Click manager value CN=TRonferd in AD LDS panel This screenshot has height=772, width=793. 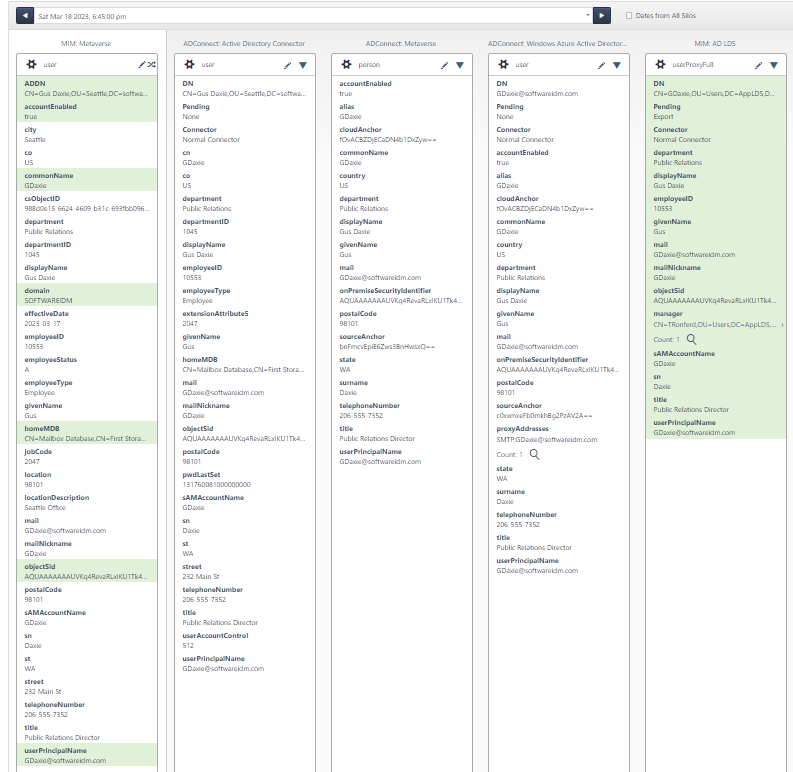coord(715,325)
